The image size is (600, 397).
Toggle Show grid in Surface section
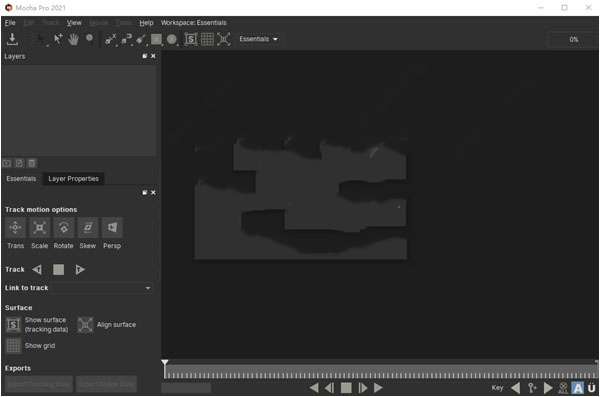point(13,346)
